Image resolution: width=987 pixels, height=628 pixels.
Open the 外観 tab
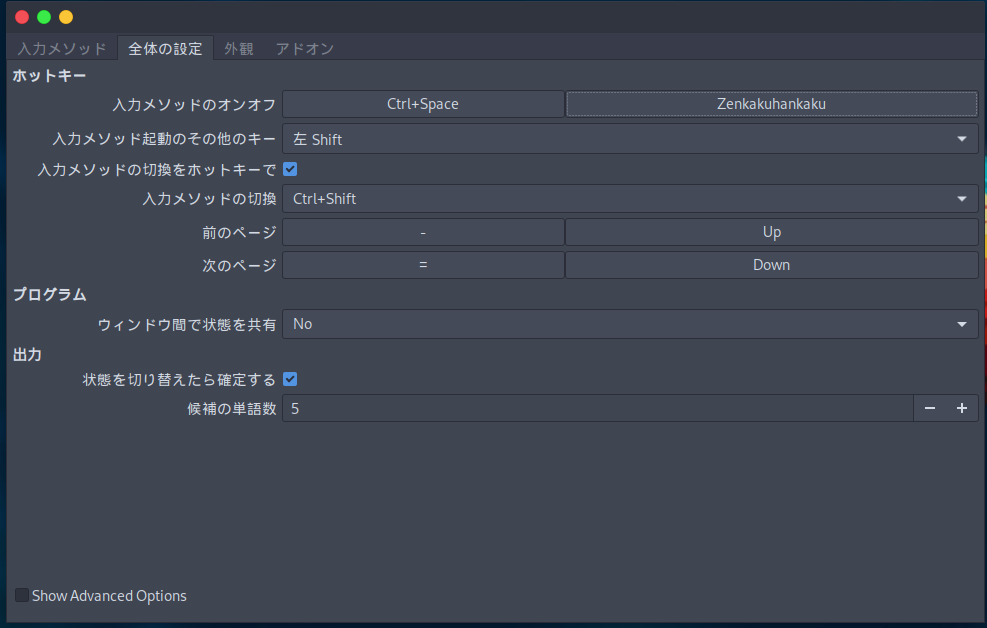[x=239, y=48]
